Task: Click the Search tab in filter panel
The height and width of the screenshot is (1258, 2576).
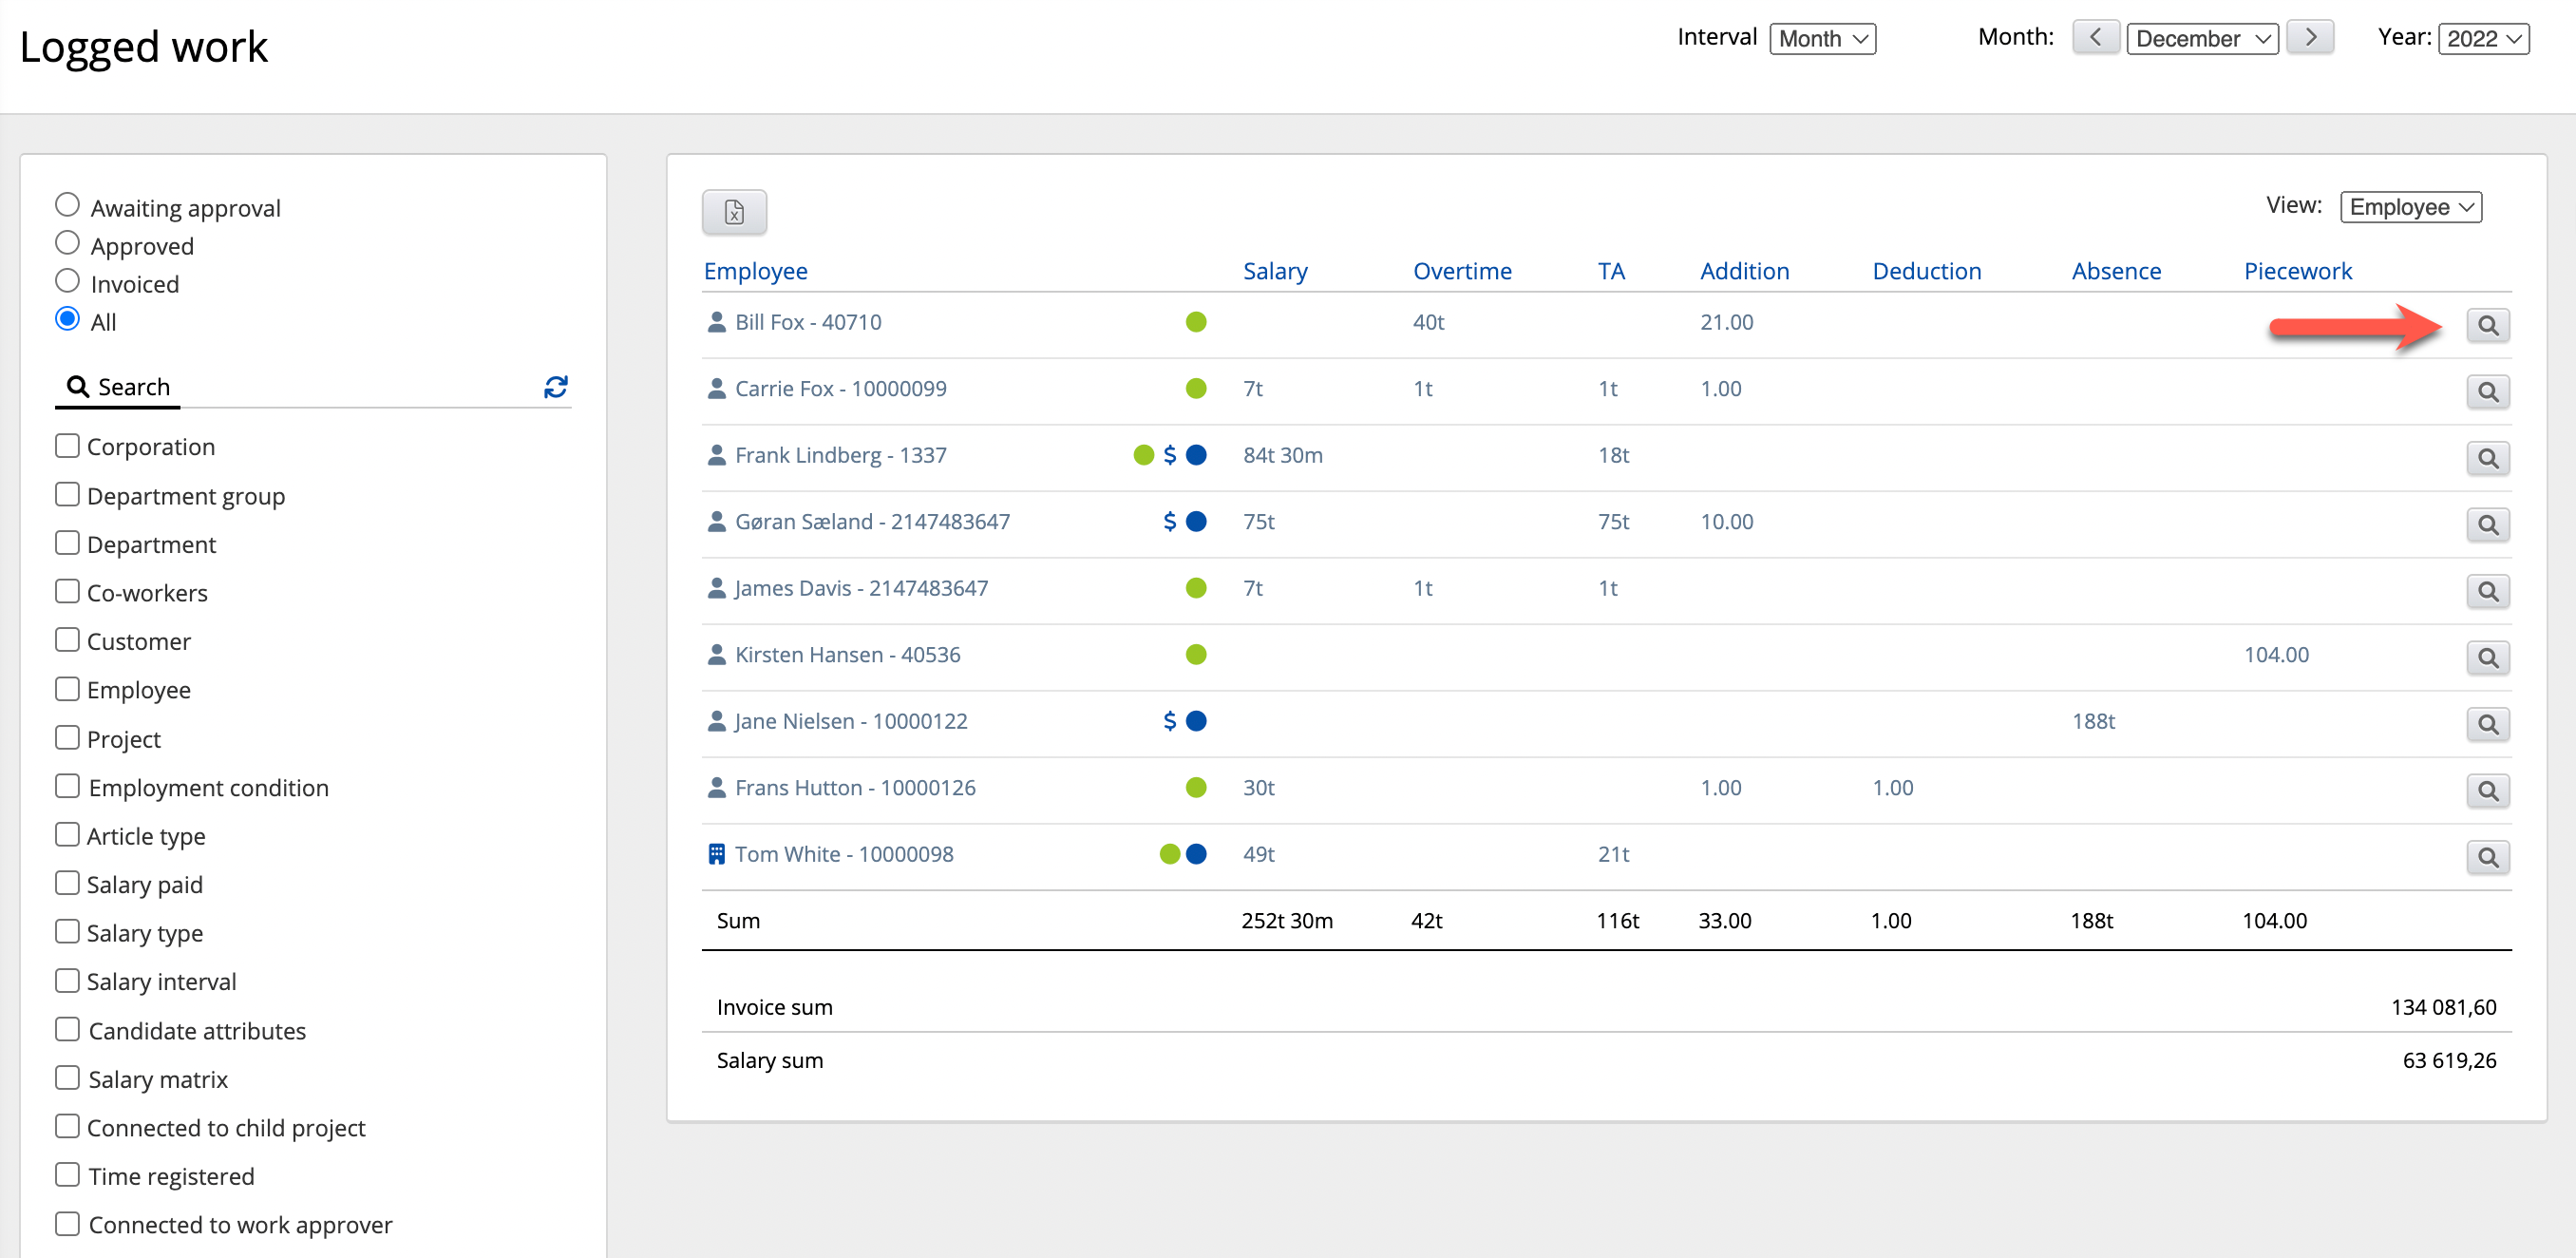Action: coord(118,387)
